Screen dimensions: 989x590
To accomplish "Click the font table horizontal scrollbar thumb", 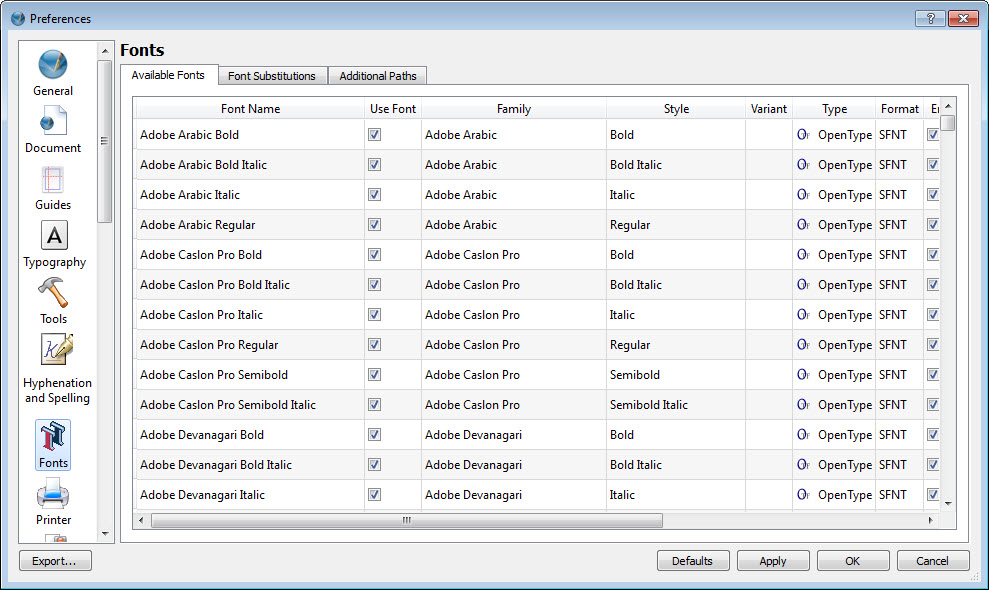I will pyautogui.click(x=407, y=520).
